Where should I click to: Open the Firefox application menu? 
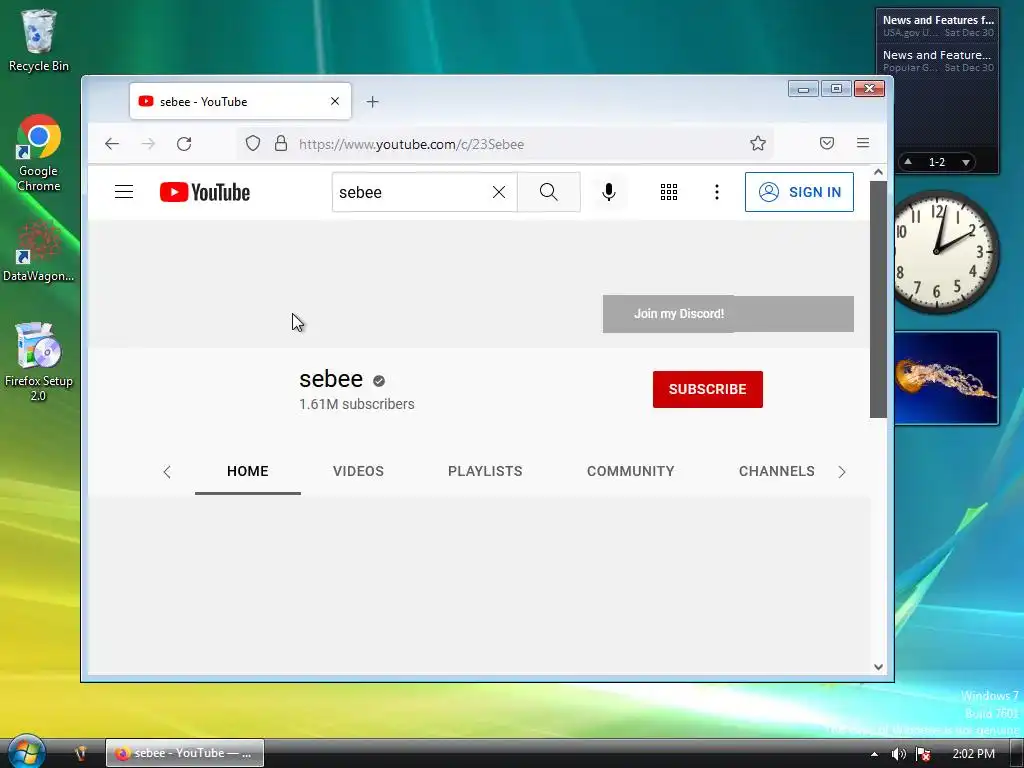[863, 143]
